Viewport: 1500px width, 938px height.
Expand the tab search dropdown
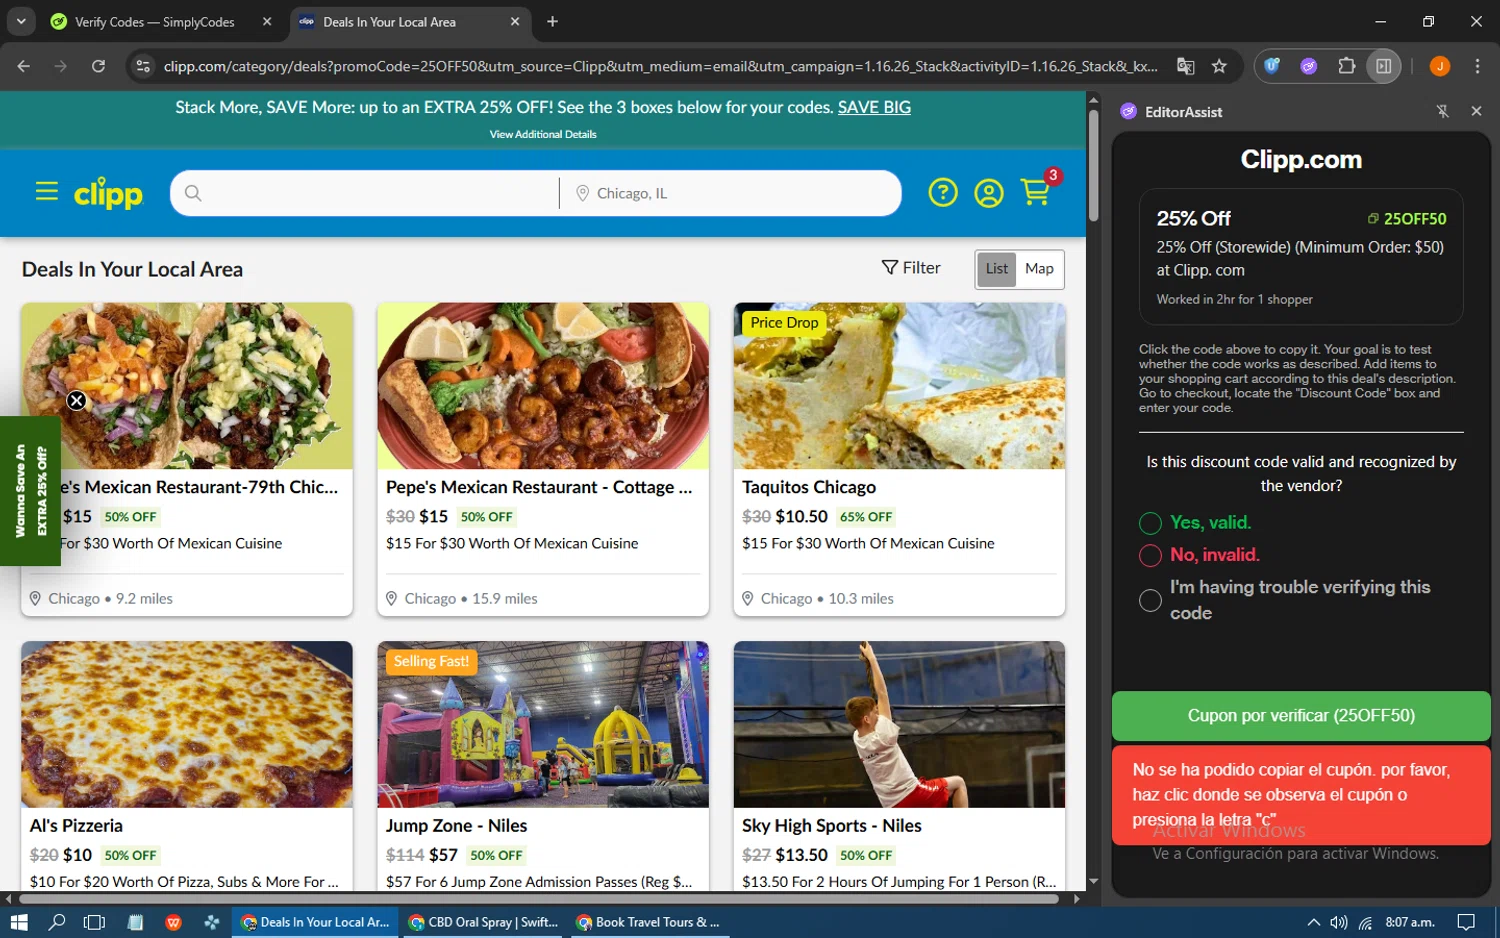(x=21, y=21)
